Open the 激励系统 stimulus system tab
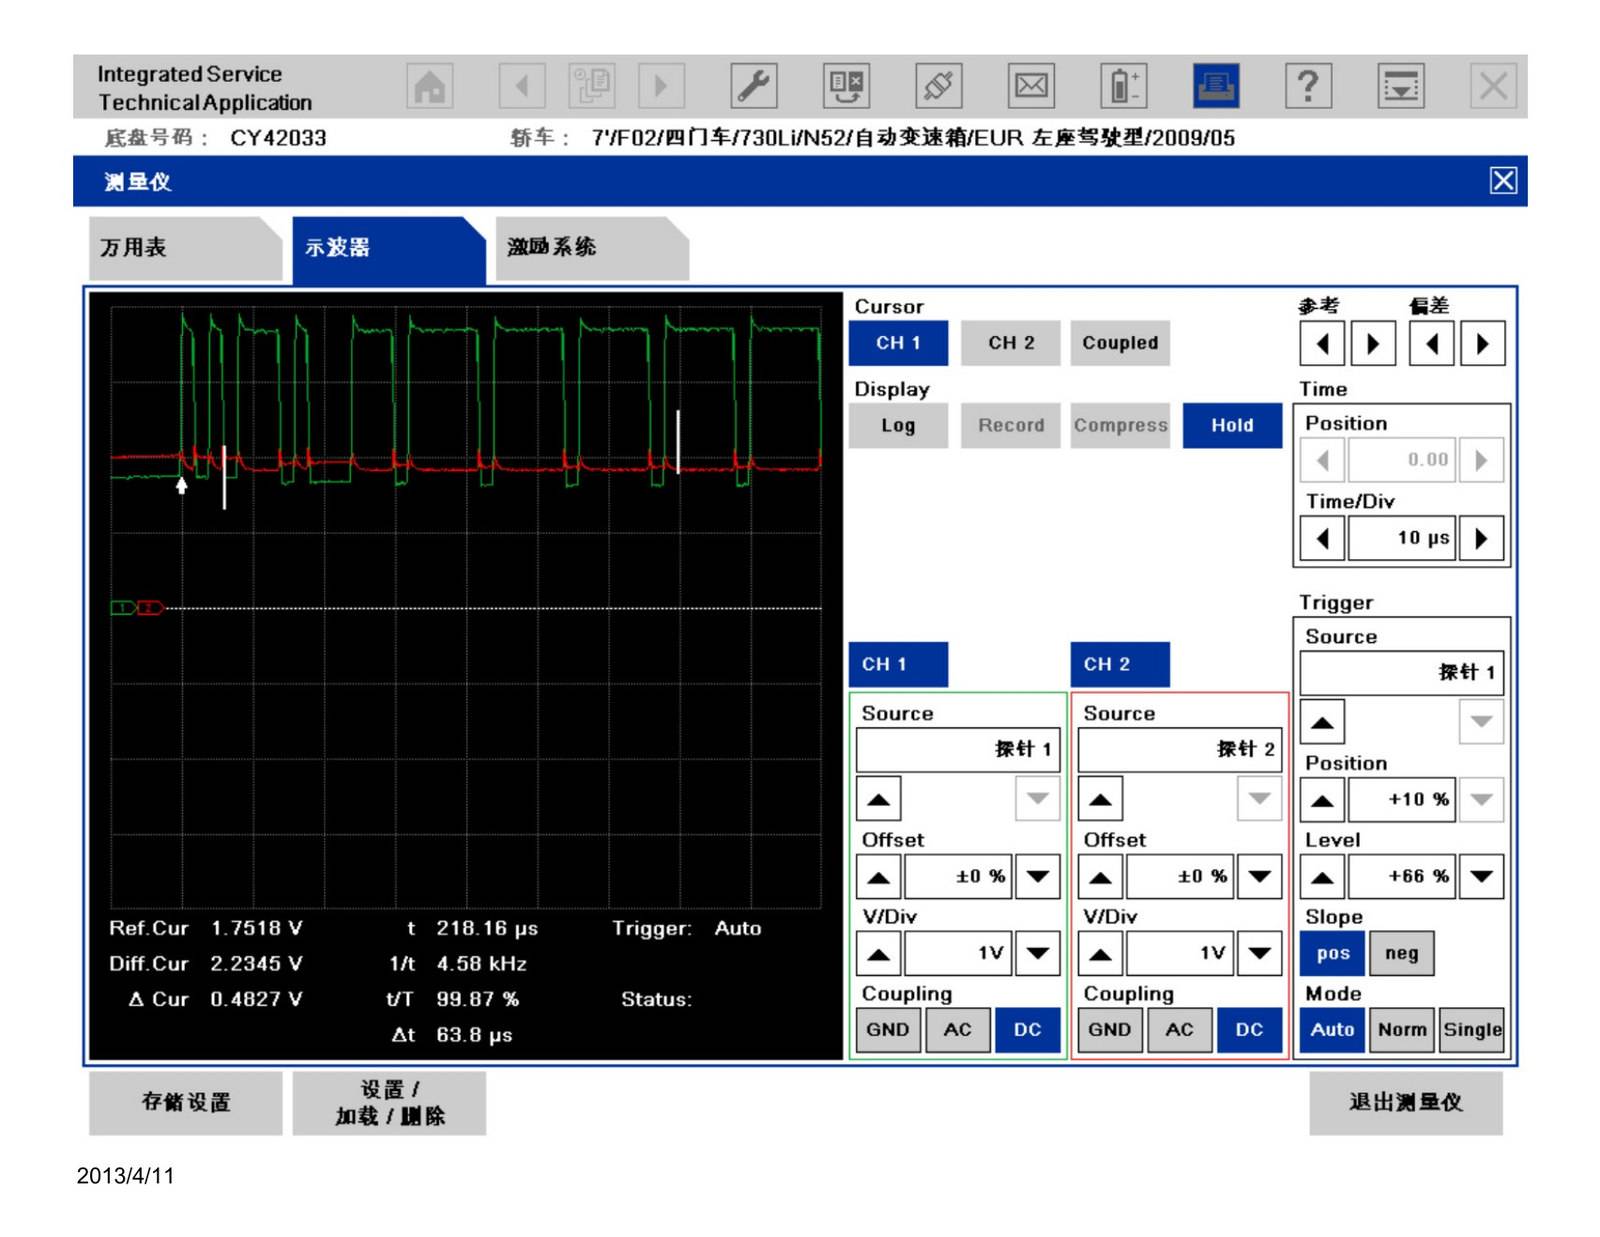This screenshot has width=1600, height=1237. 592,248
